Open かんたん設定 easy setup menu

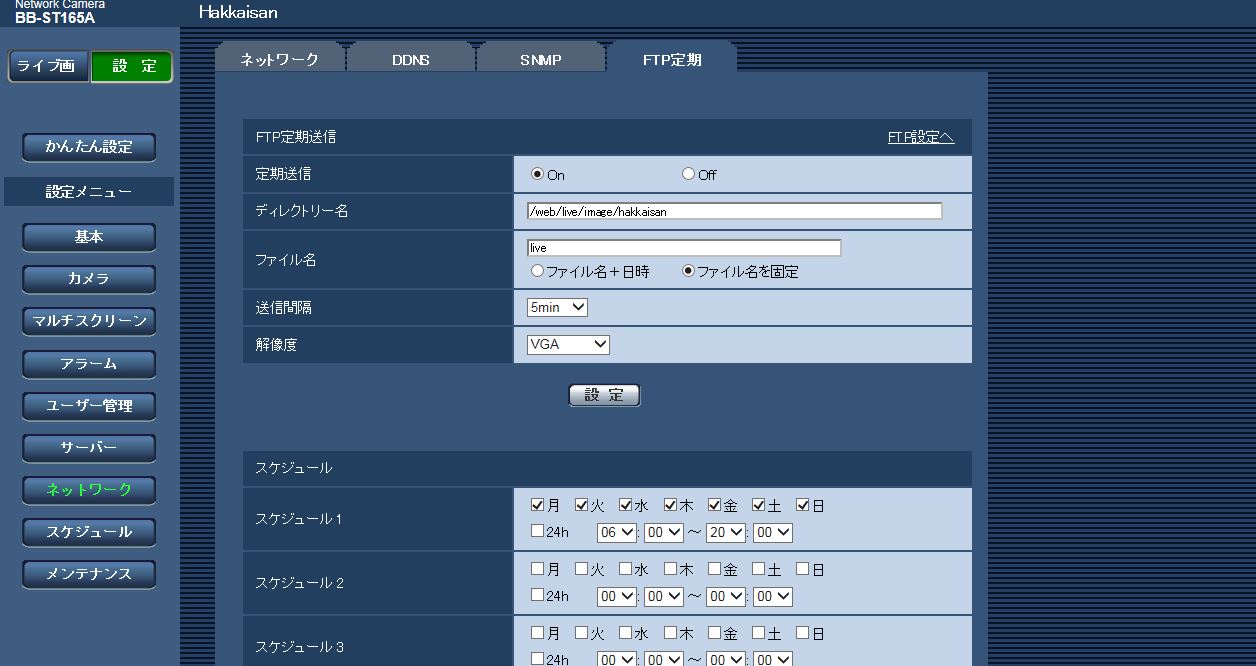coord(89,147)
